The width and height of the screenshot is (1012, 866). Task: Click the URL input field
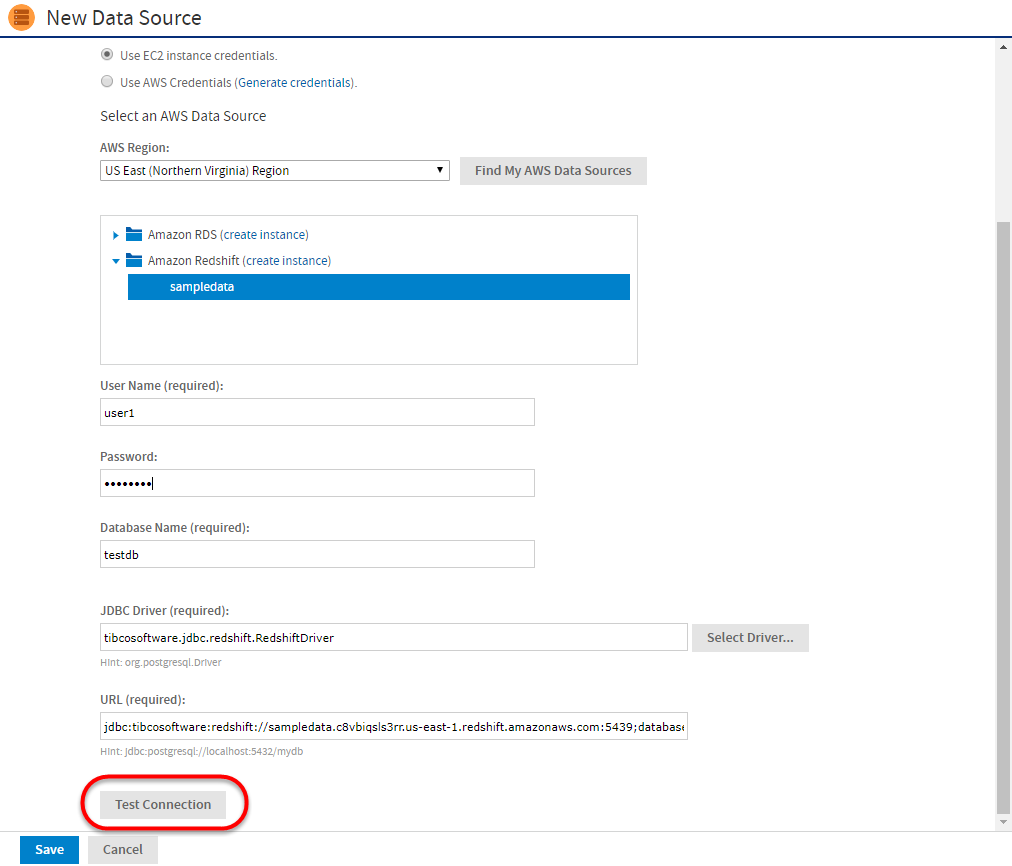coord(394,727)
